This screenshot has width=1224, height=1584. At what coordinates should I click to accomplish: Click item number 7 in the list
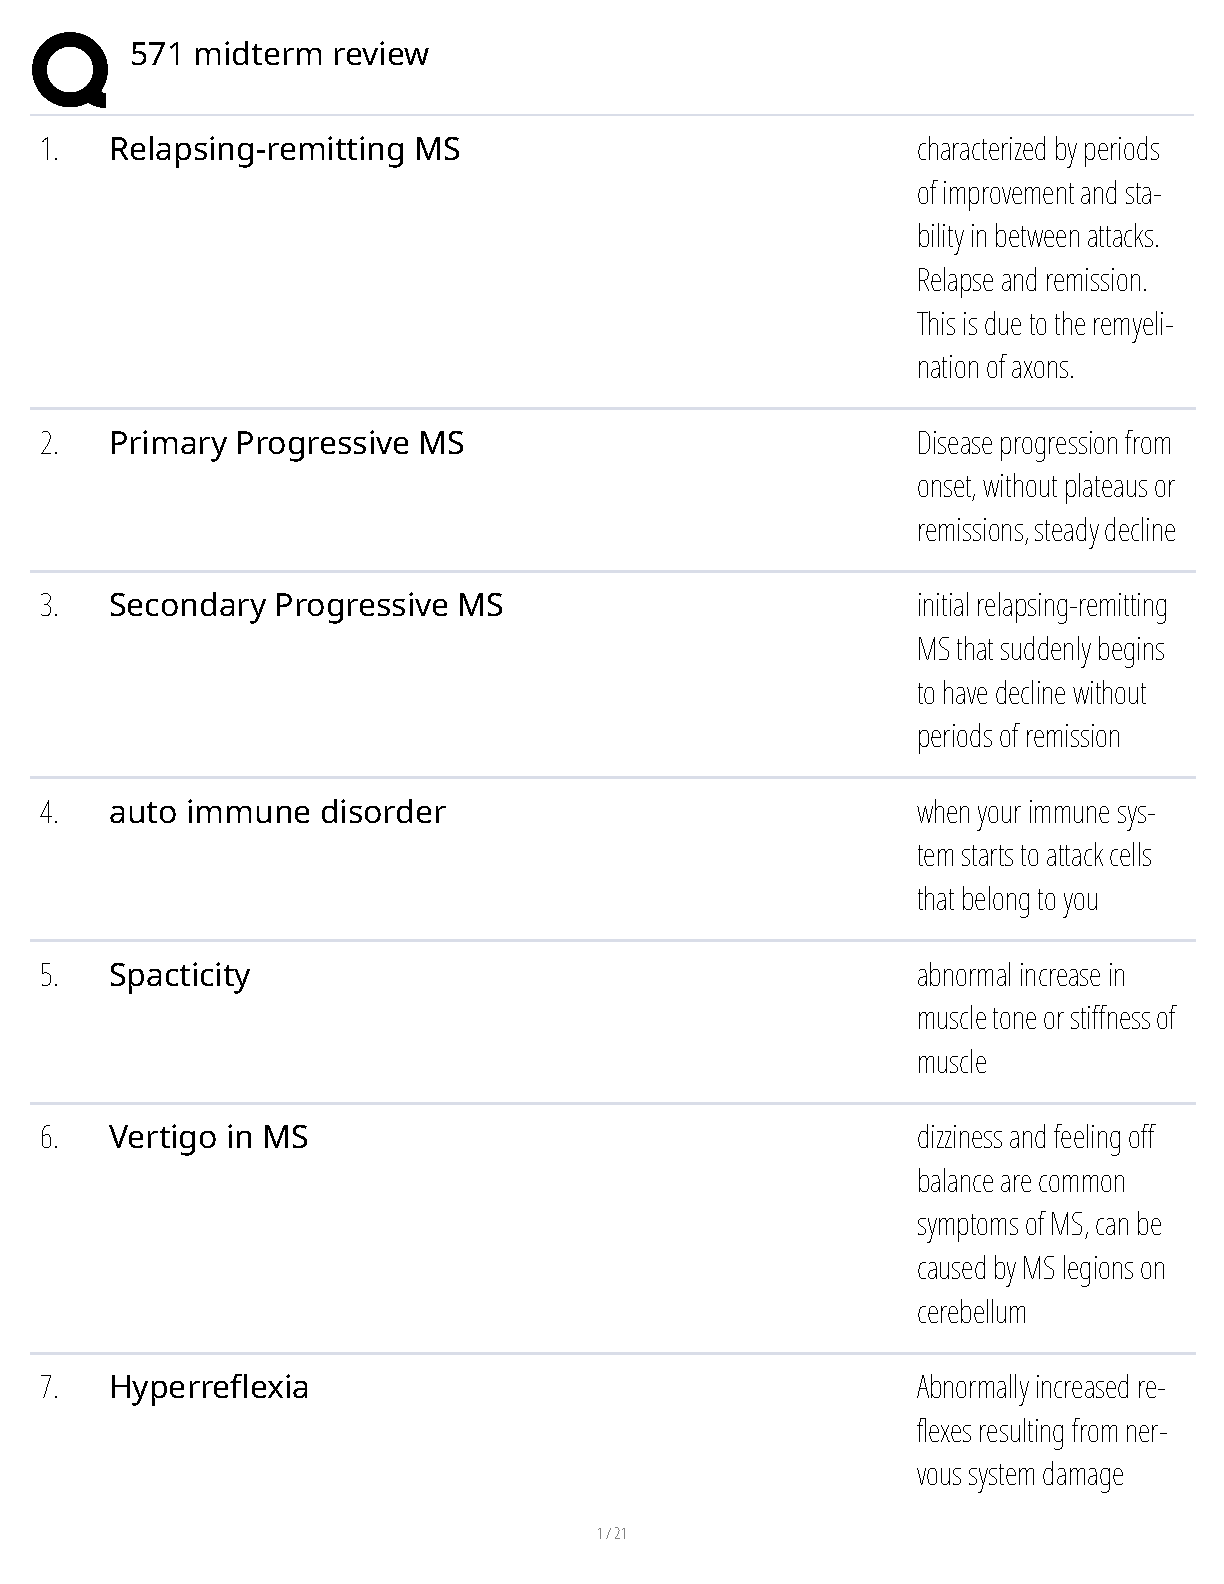coord(49,1388)
